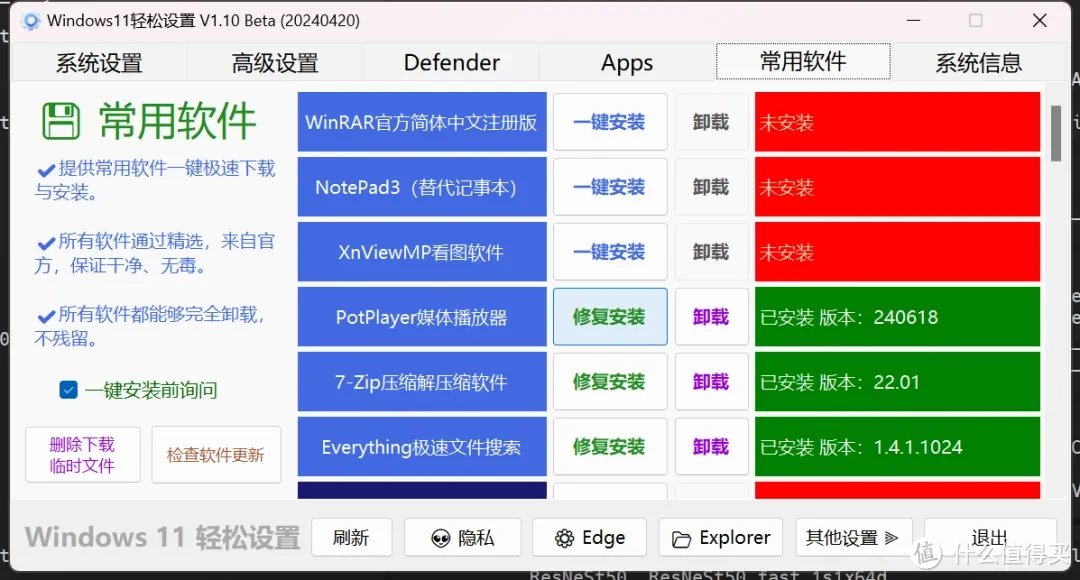This screenshot has width=1080, height=580.
Task: Click the 所有软件通过精选 description text
Action: coord(156,253)
